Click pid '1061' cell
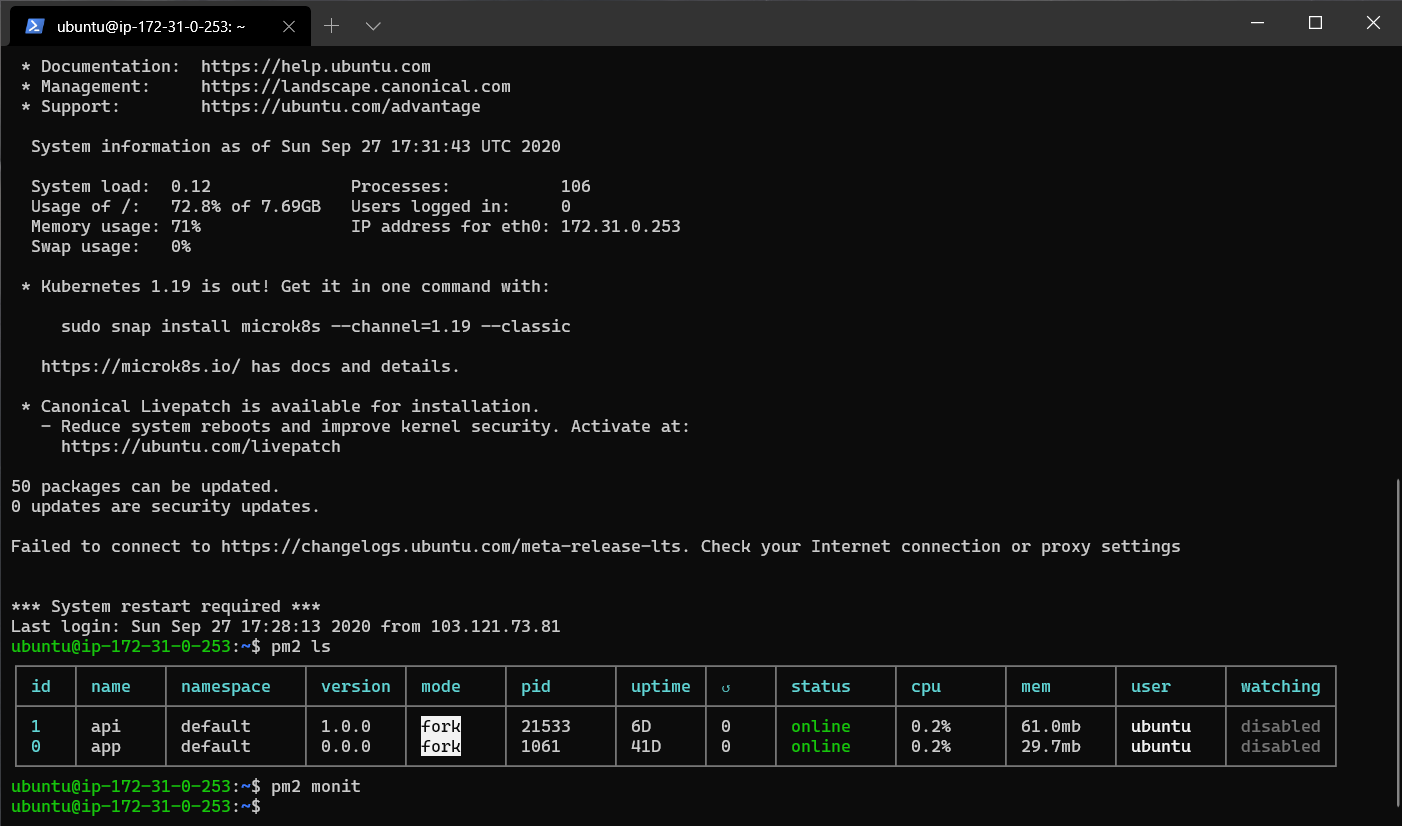Viewport: 1402px width, 826px height. point(541,747)
